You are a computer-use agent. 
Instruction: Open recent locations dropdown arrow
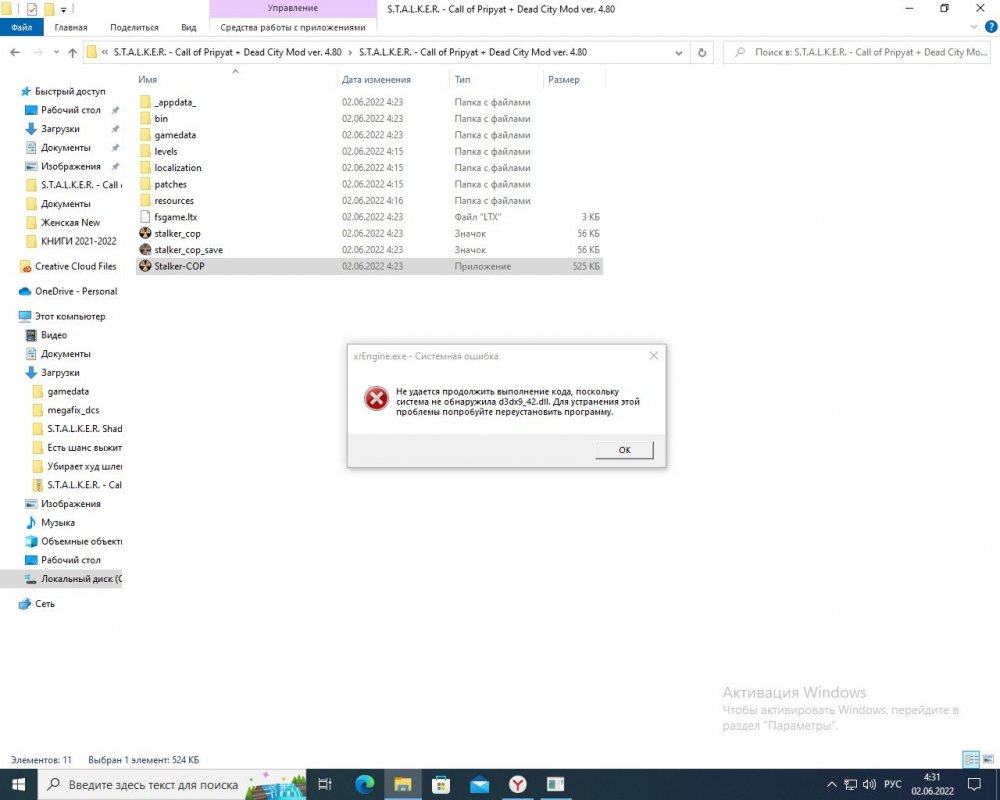[x=56, y=53]
